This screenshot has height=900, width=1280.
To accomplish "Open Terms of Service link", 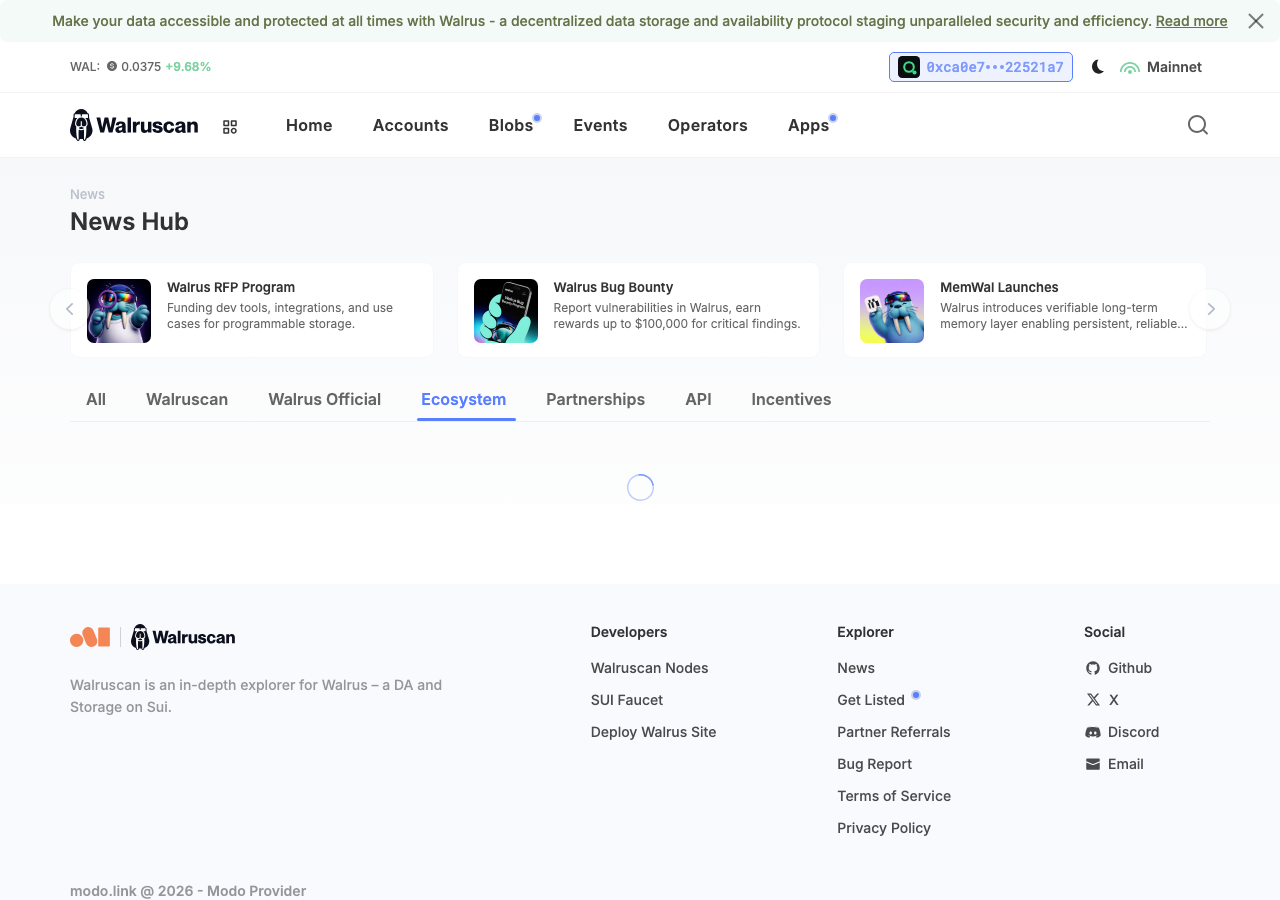I will point(894,796).
